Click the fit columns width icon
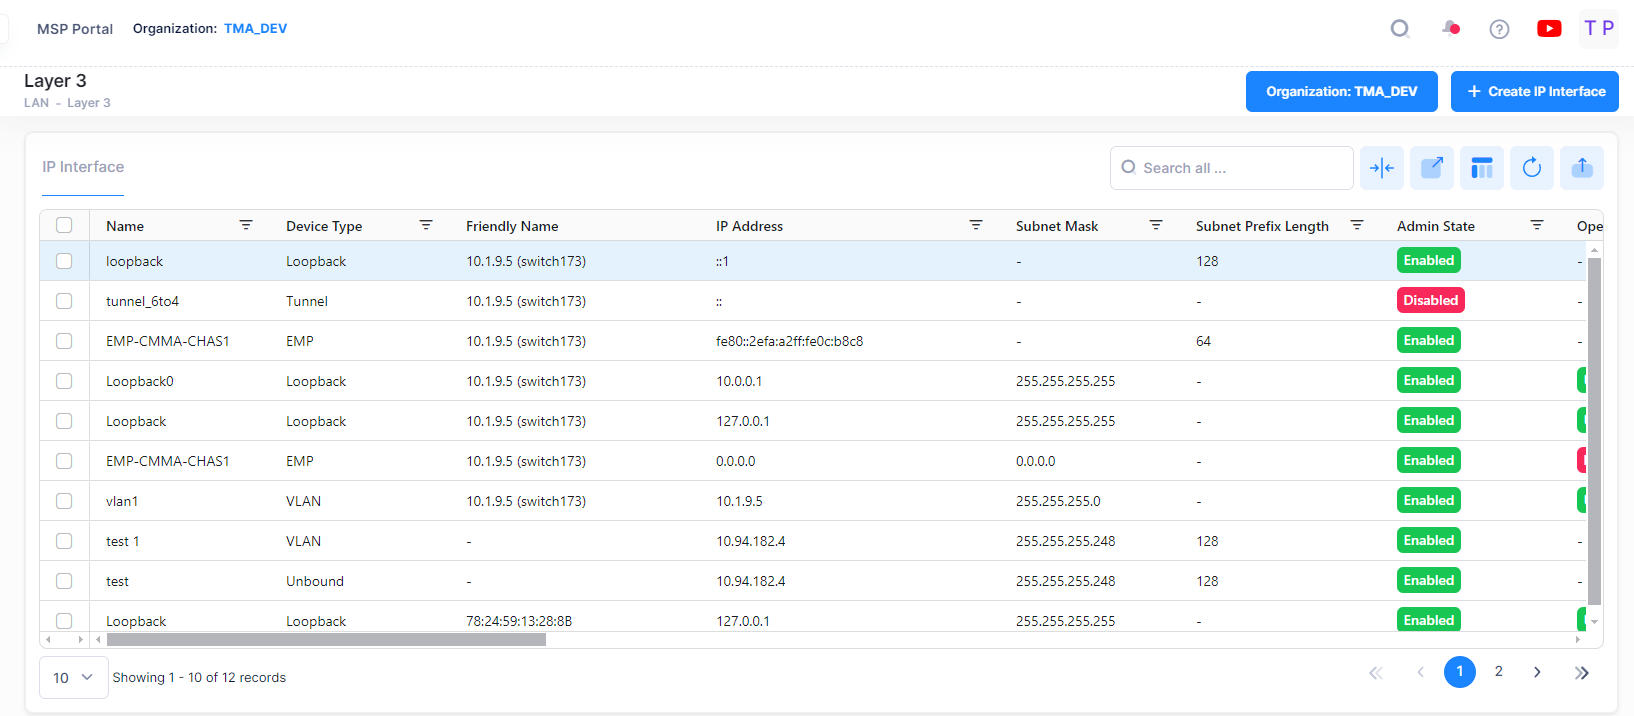Viewport: 1634px width, 716px height. 1382,168
